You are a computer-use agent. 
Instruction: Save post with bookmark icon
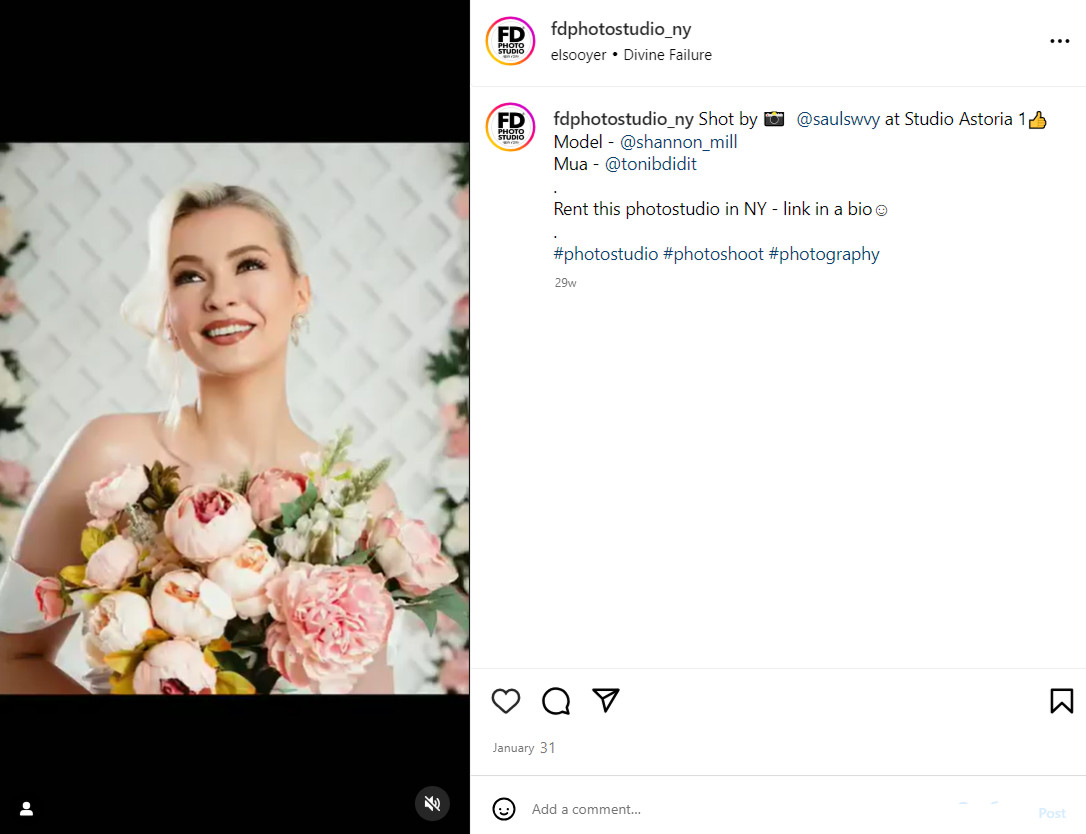pyautogui.click(x=1061, y=701)
